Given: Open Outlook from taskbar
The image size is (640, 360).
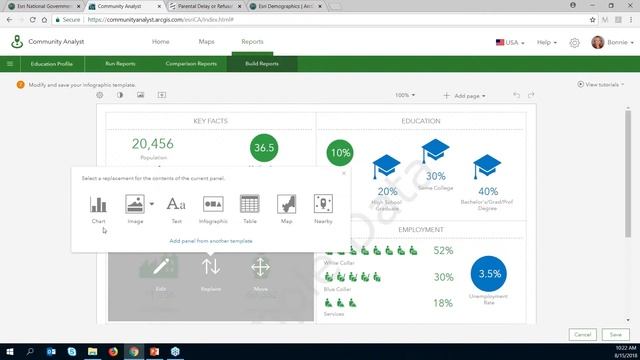Looking at the screenshot, I should 51,351.
